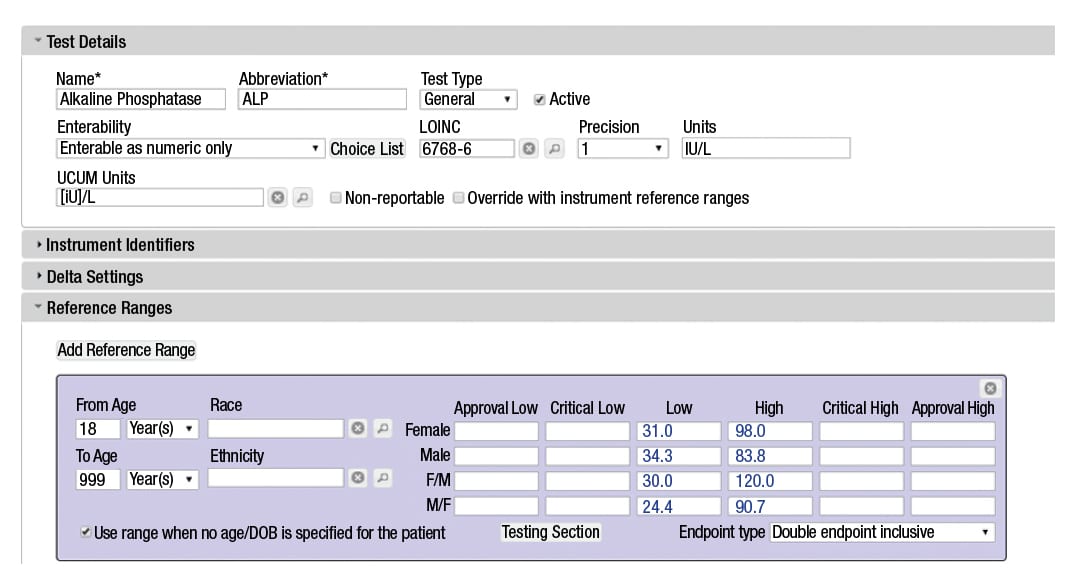The width and height of the screenshot is (1072, 576).
Task: Open the Enterability dropdown
Action: click(x=189, y=149)
